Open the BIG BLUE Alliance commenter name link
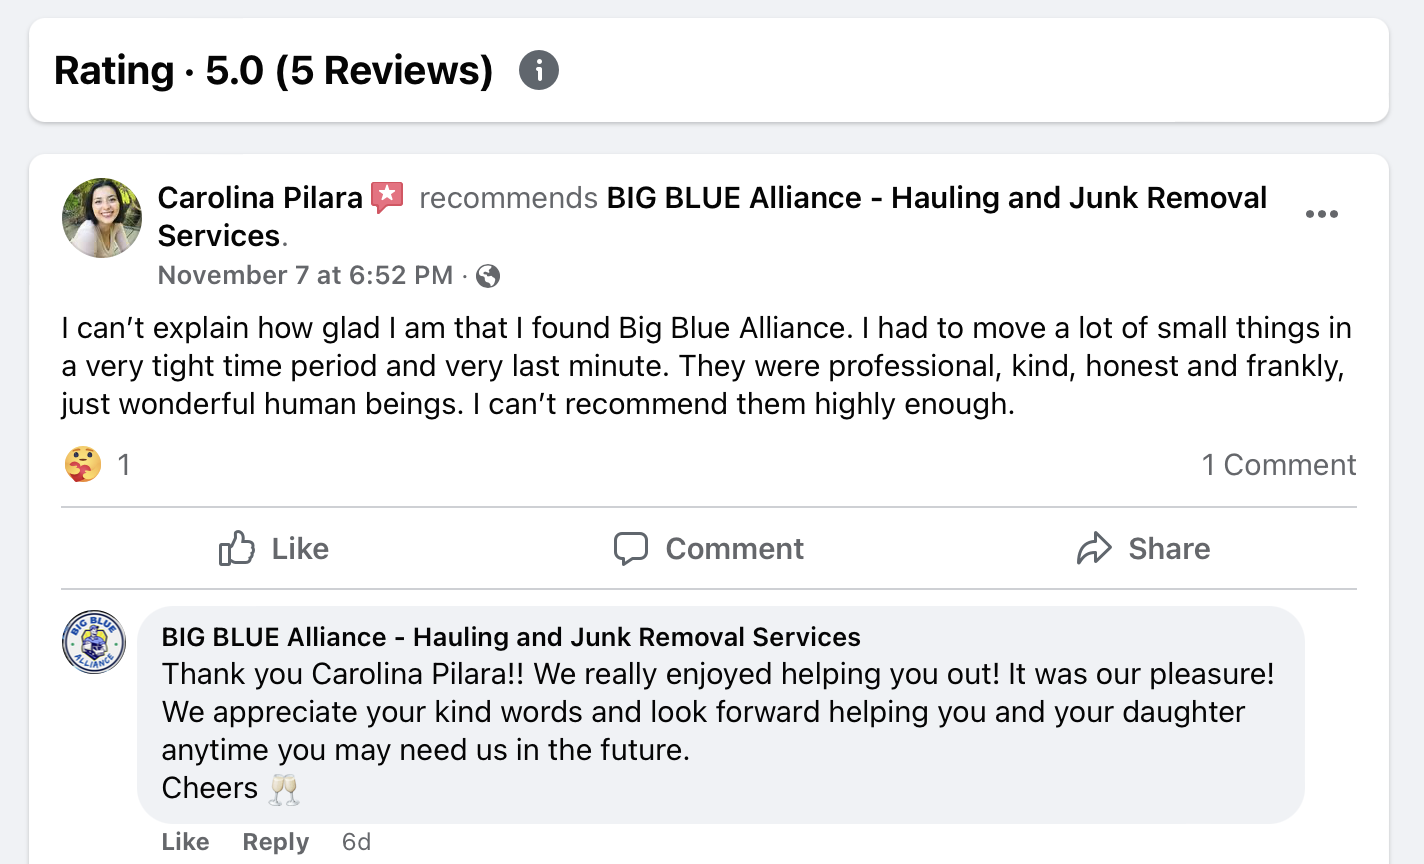The width and height of the screenshot is (1424, 864). tap(511, 637)
